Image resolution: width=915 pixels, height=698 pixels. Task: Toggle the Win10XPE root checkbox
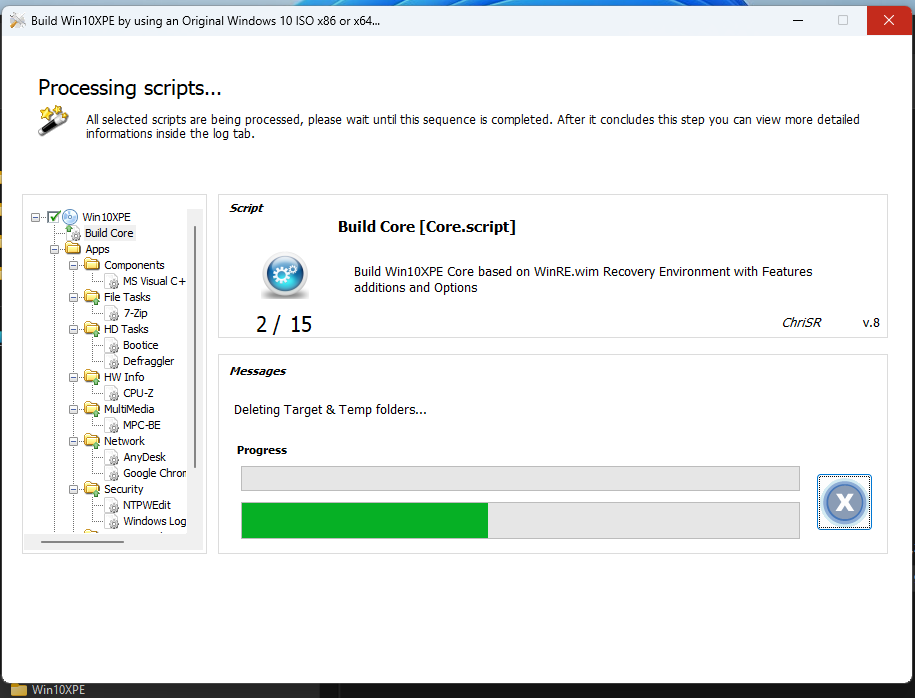point(54,217)
